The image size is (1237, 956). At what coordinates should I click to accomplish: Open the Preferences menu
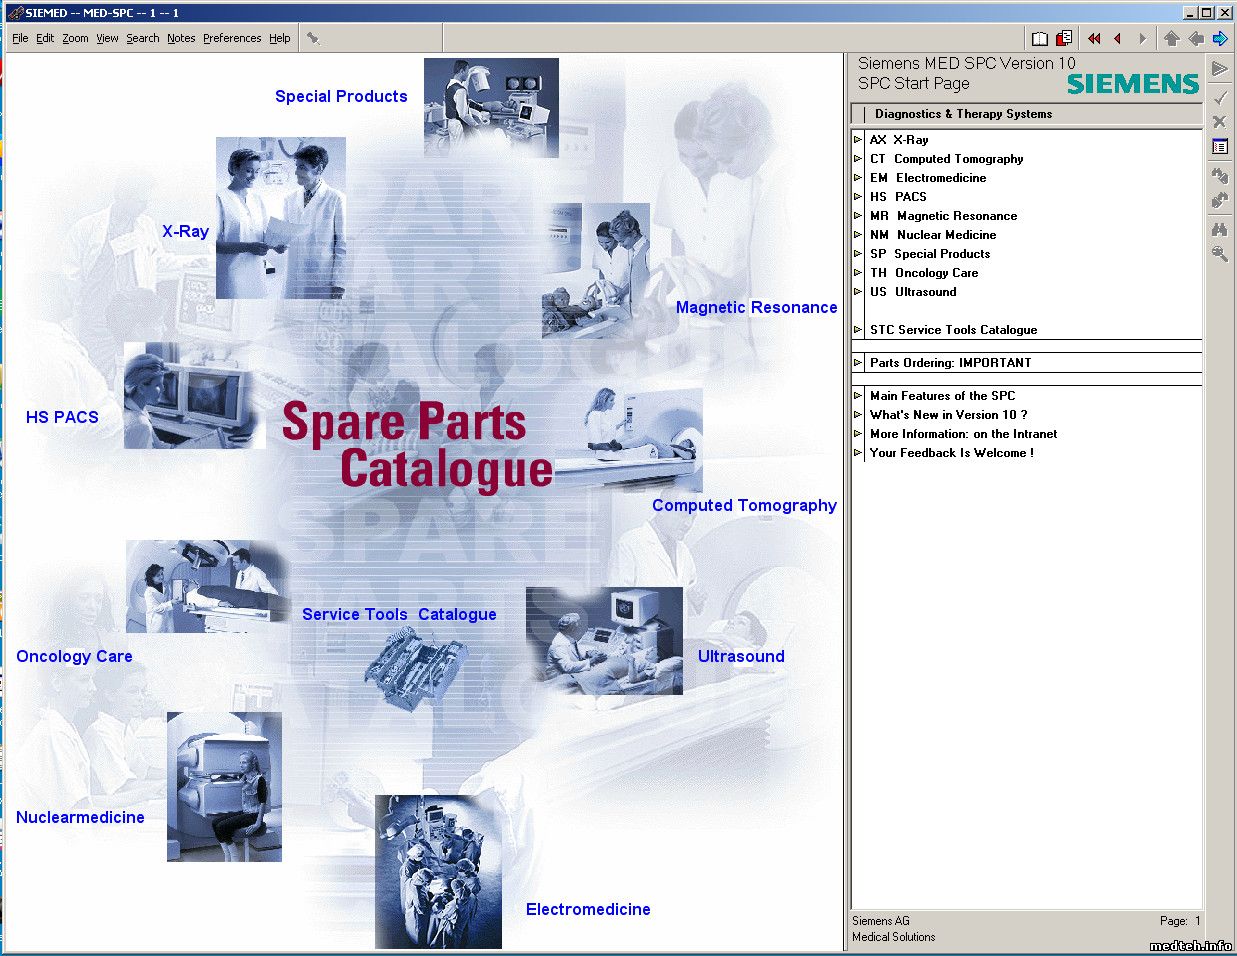point(232,39)
